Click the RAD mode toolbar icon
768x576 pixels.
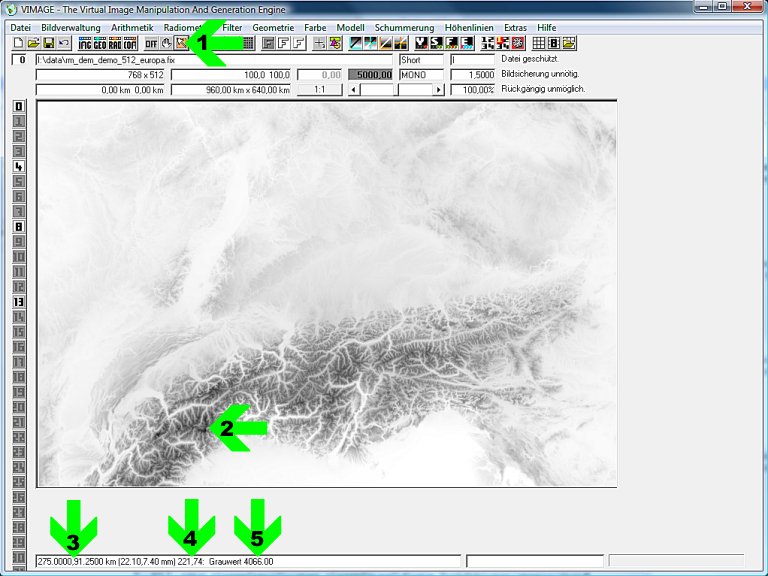click(115, 43)
